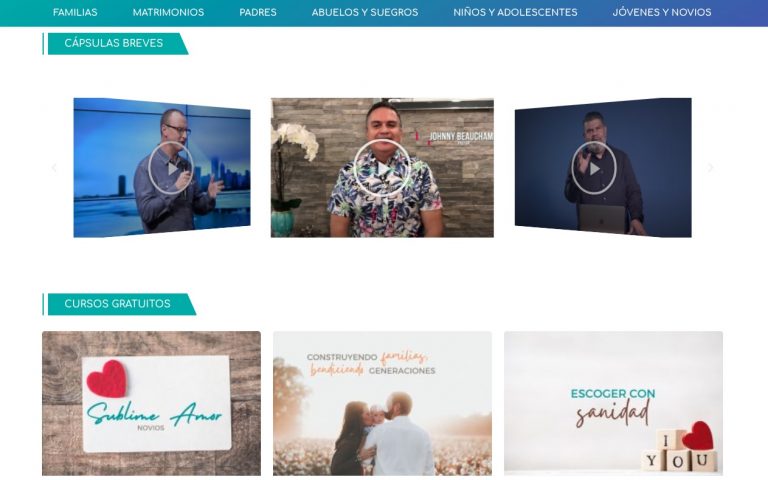Open the Sublime Amor Novios course
The height and width of the screenshot is (480, 768).
click(151, 403)
